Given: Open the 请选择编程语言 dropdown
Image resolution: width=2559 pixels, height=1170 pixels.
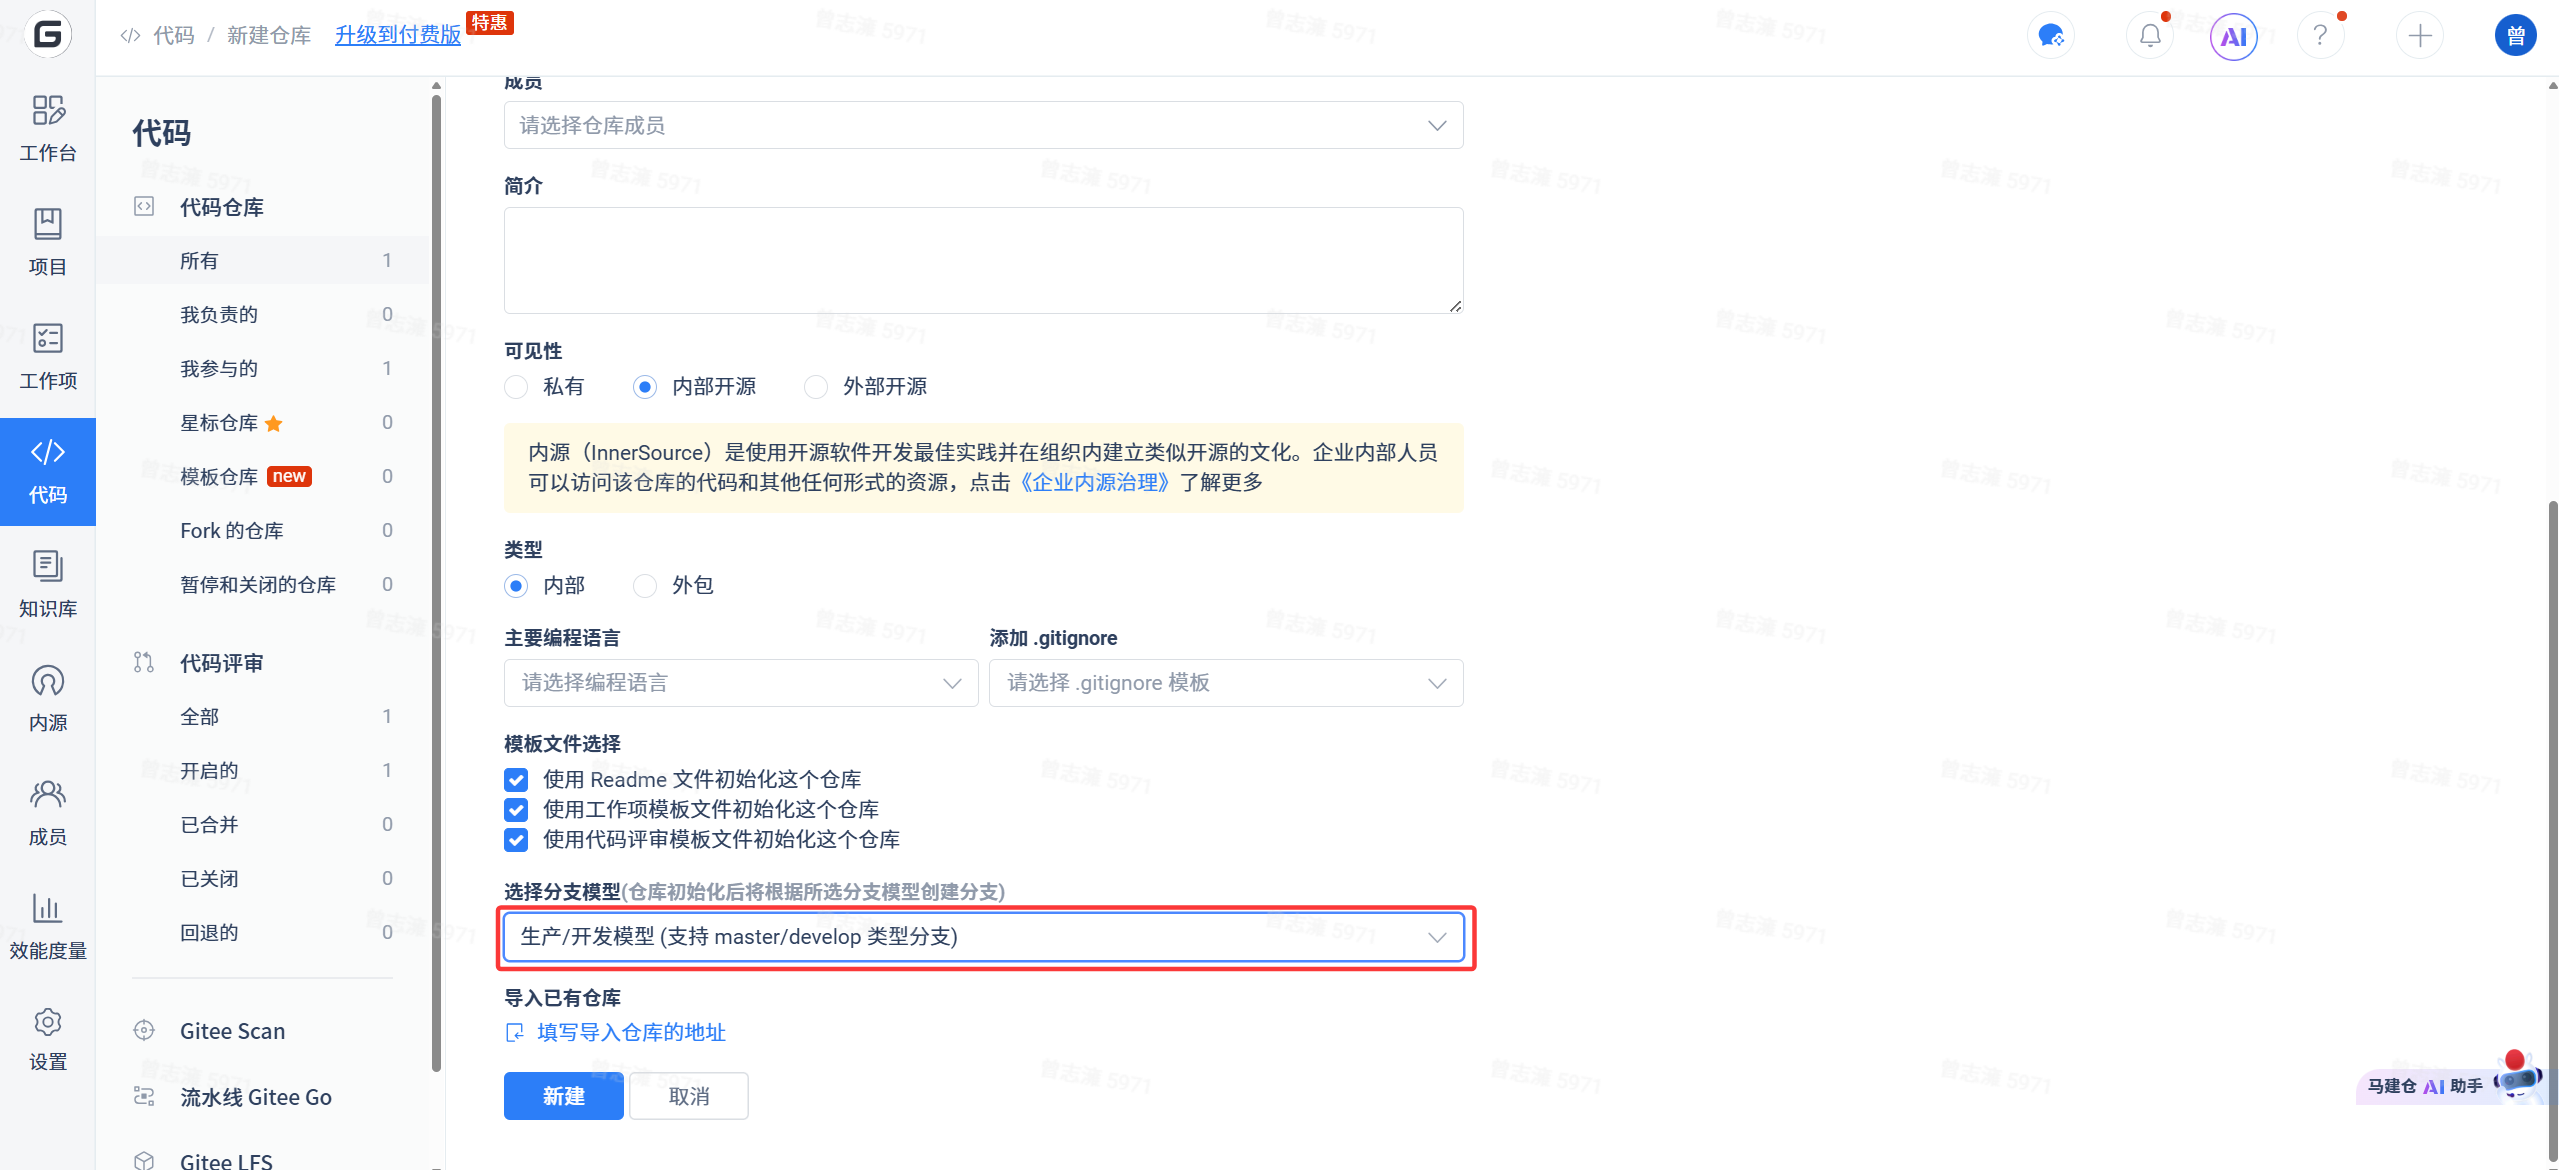Looking at the screenshot, I should click(x=740, y=683).
